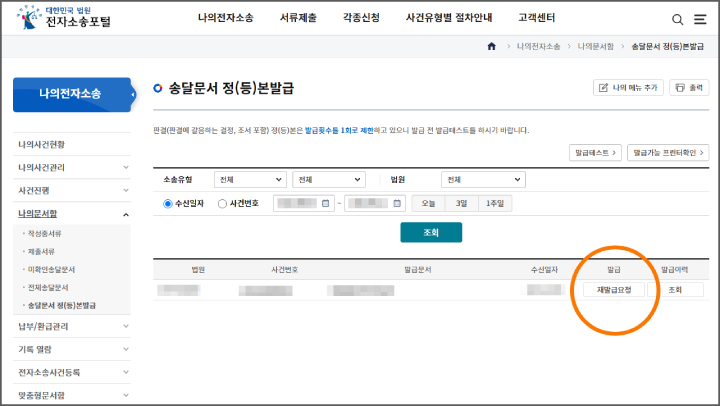Screen dimensions: 720x406
Task: Expand 맞춤형문서함 sidebar section
Action: 72,395
